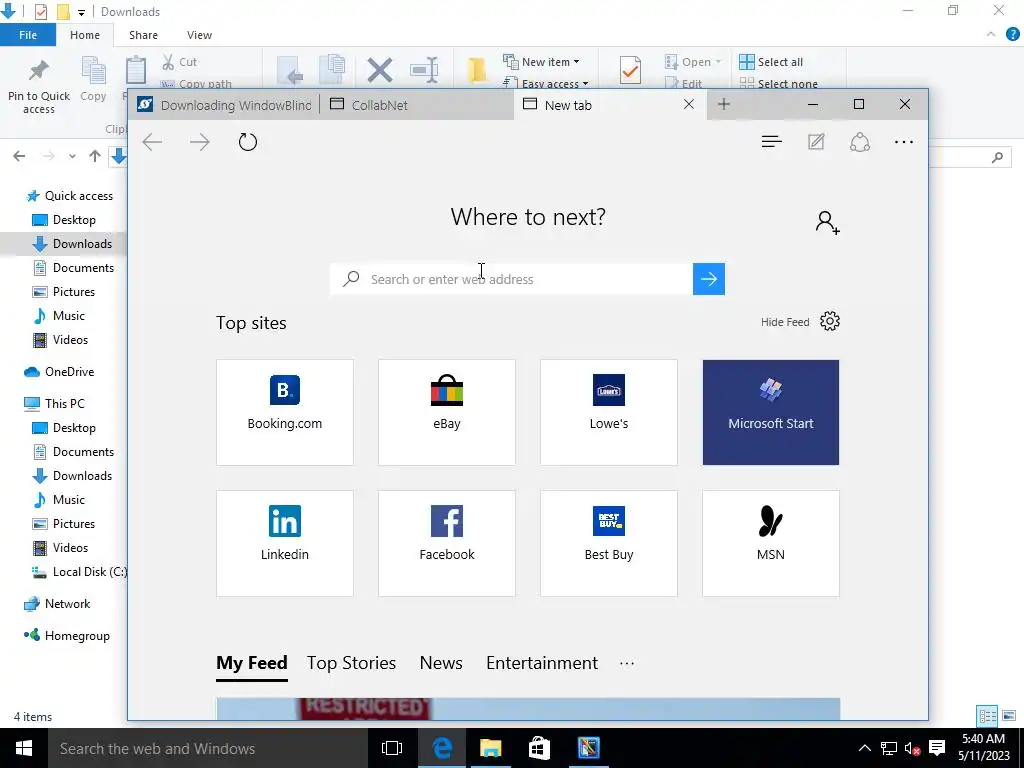Switch to Downloading WindowBlinds tab
Image resolution: width=1024 pixels, height=768 pixels.
coord(224,104)
